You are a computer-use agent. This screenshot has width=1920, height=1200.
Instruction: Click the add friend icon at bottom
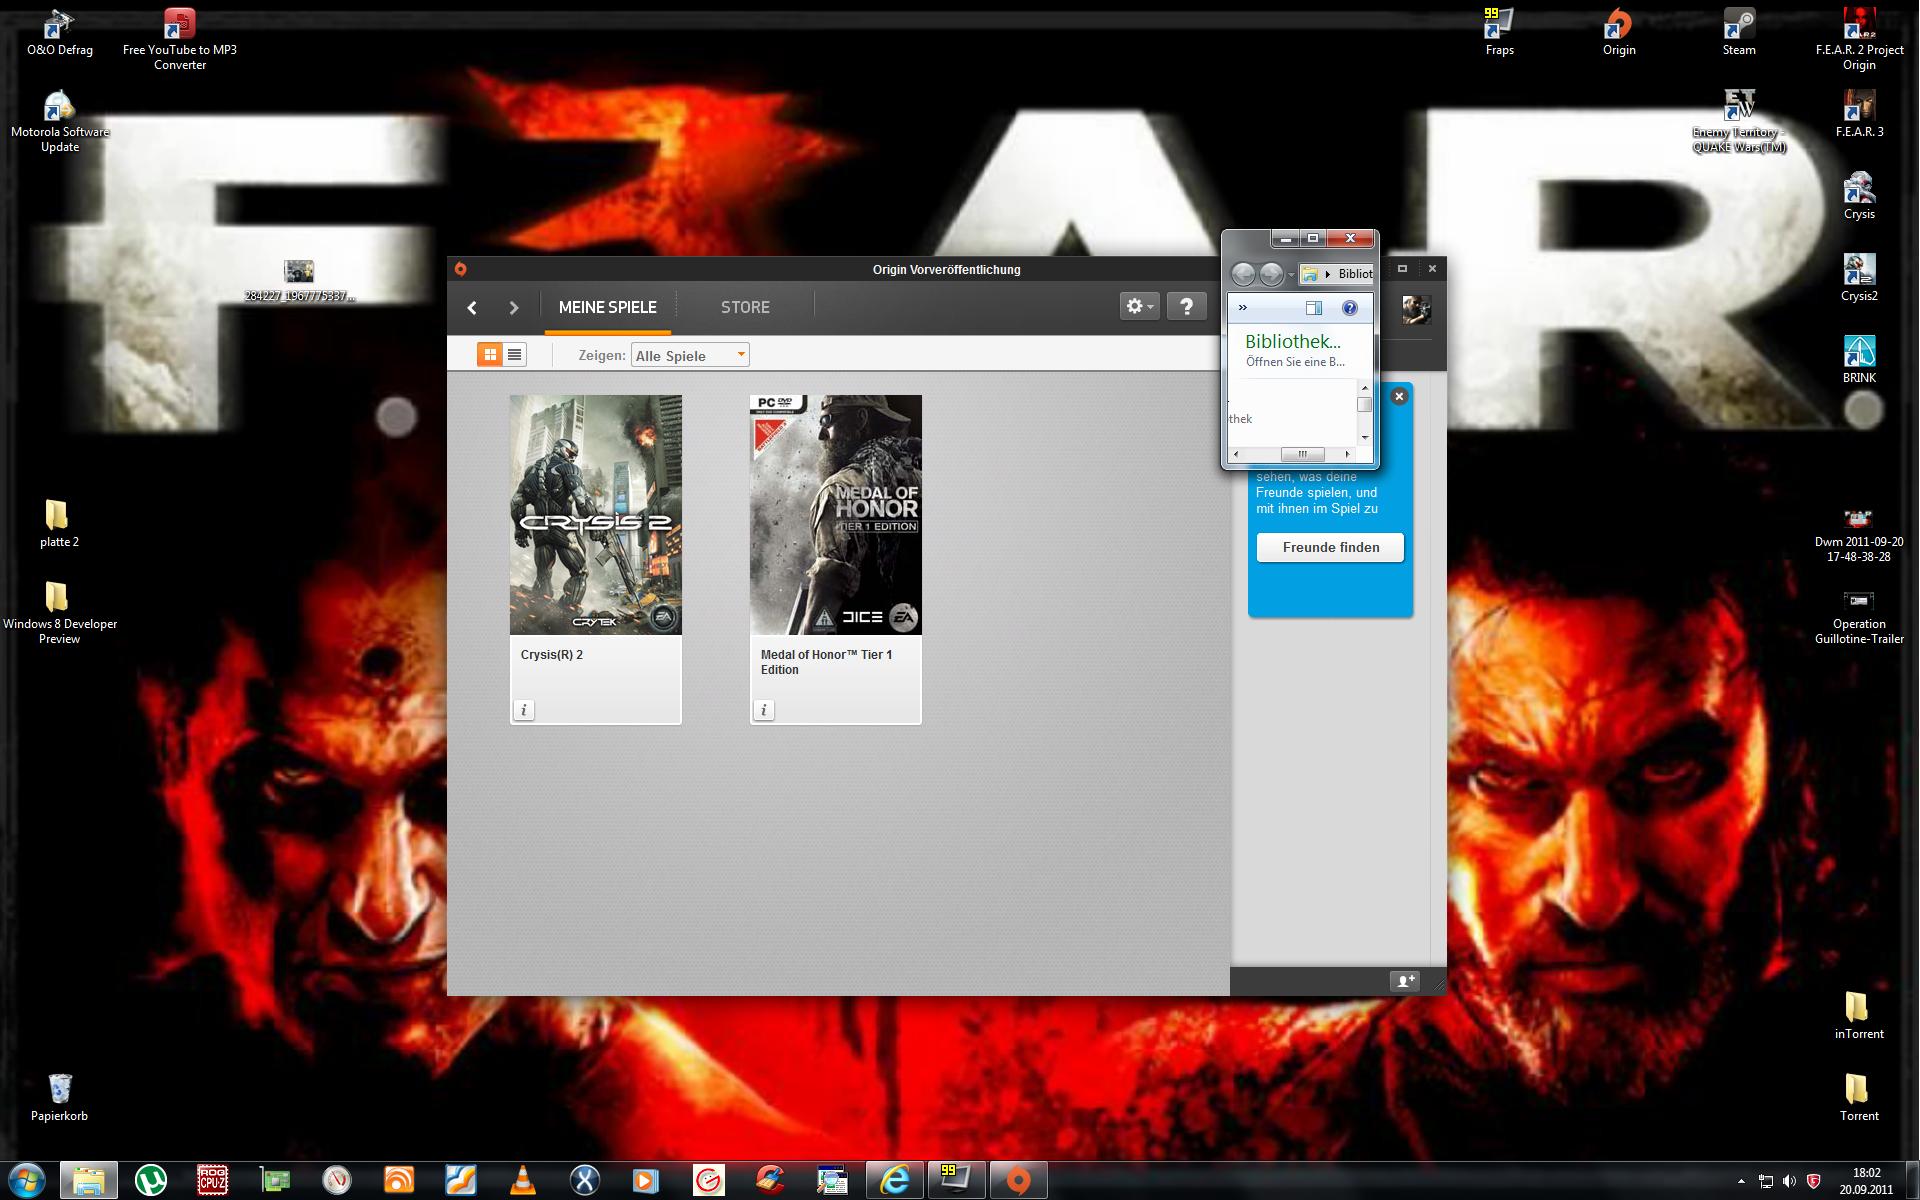click(x=1405, y=981)
